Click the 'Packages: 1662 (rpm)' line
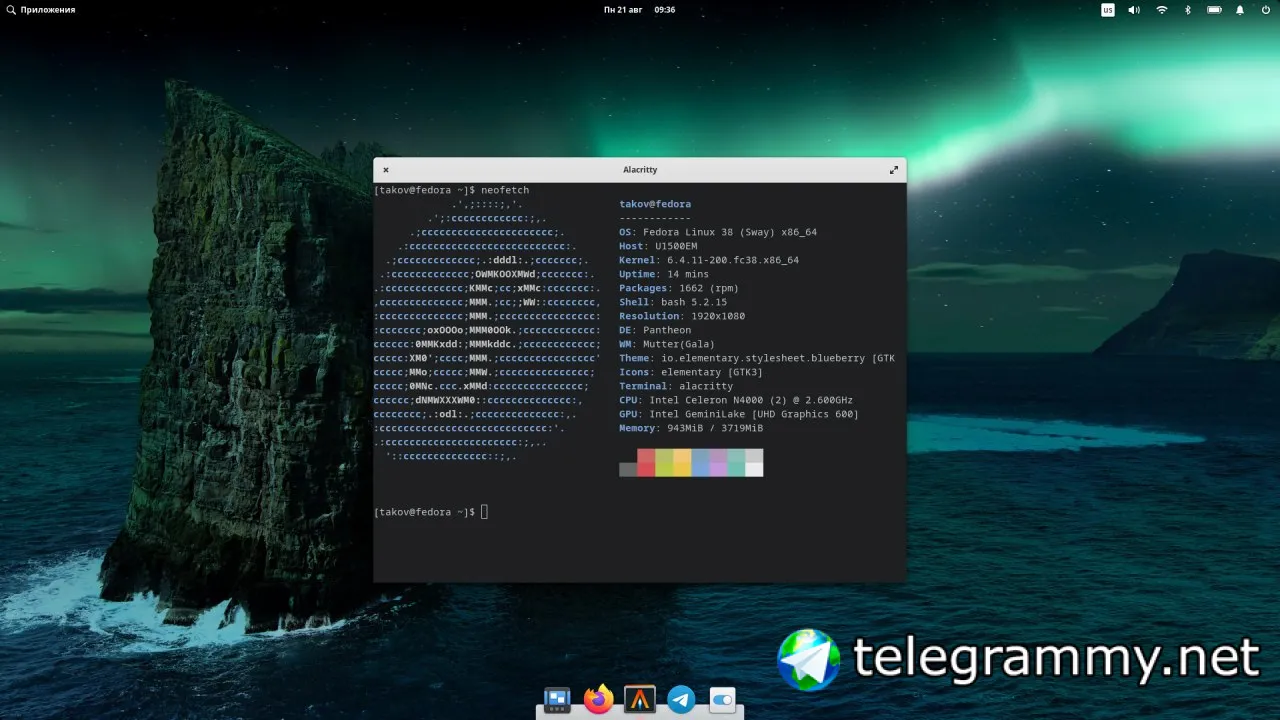1280x720 pixels. point(679,288)
